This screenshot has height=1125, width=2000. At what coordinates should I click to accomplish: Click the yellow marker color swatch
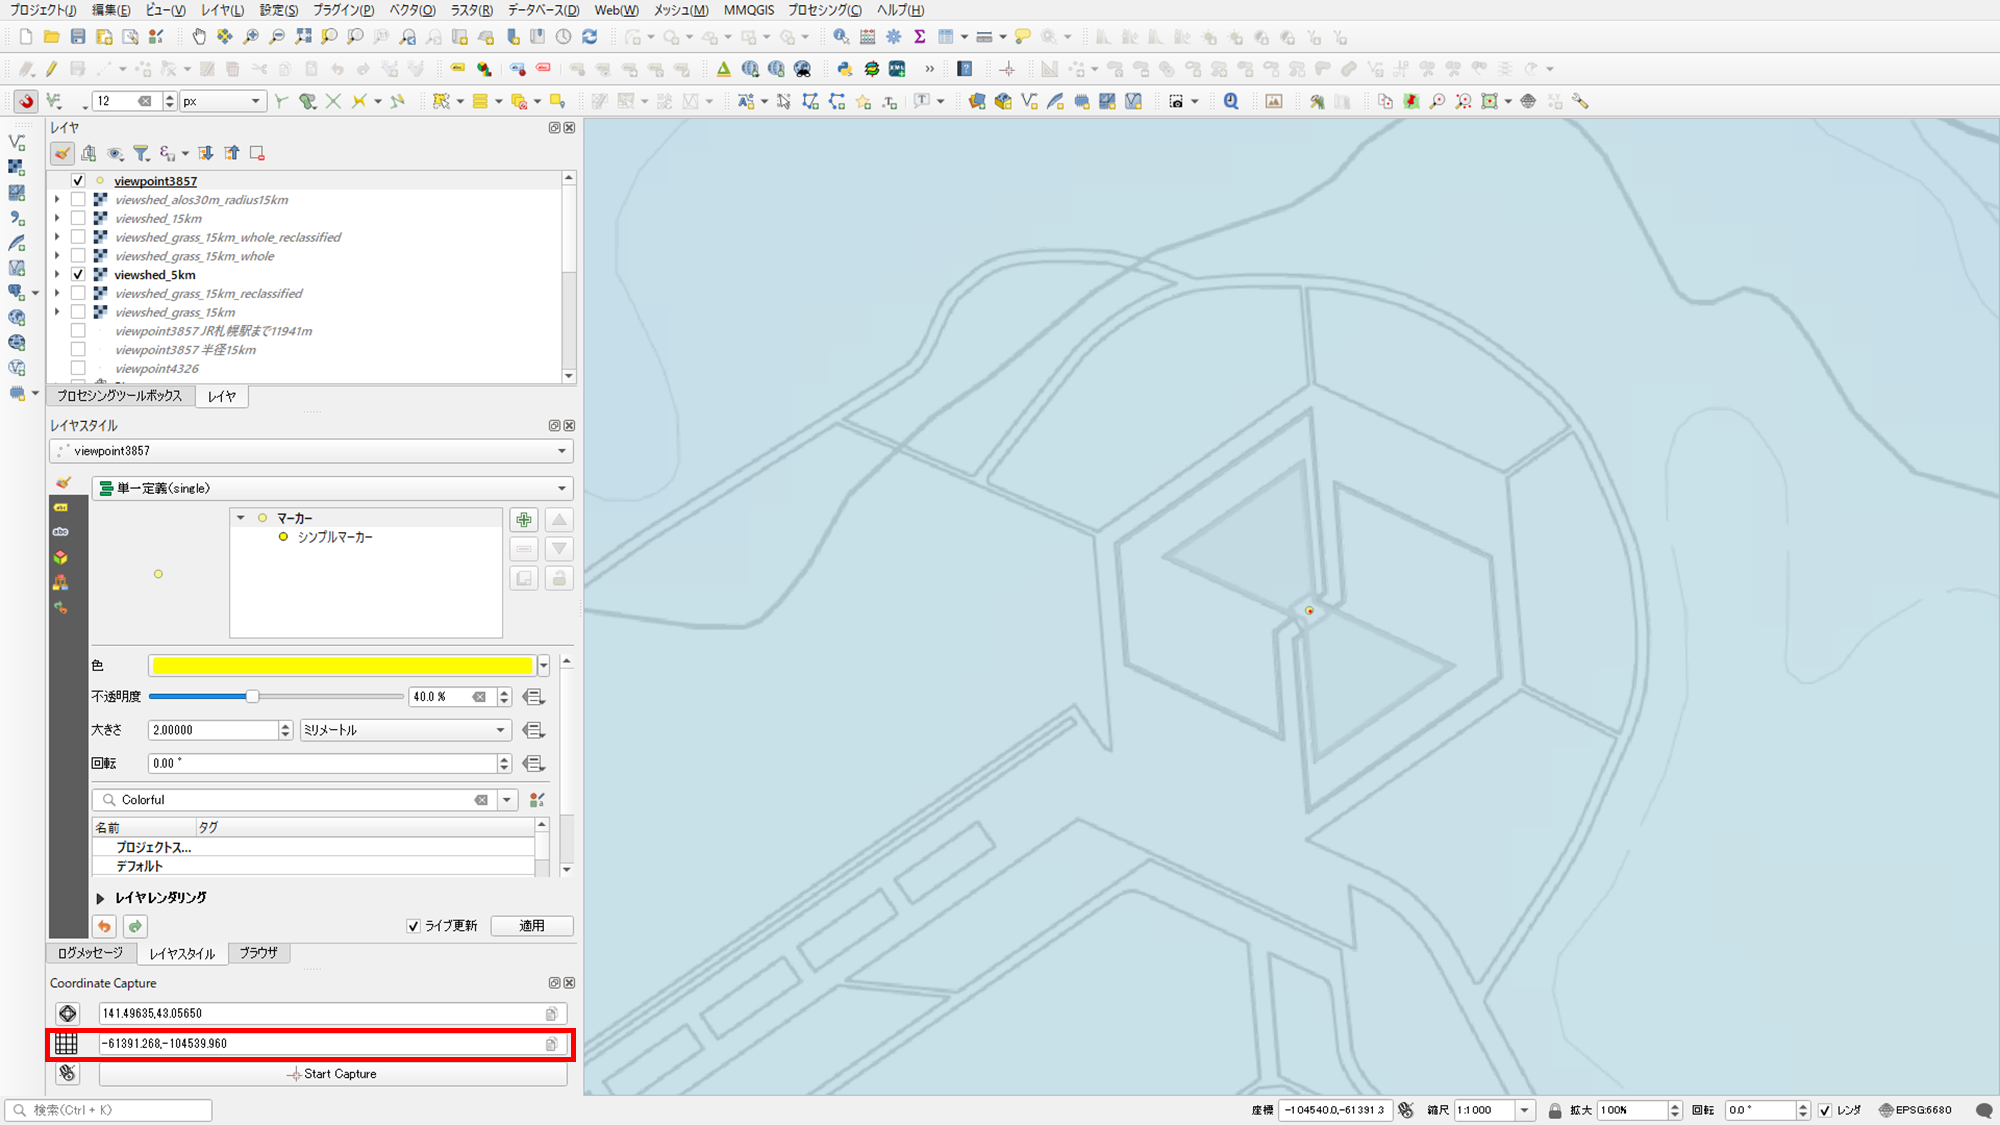pyautogui.click(x=340, y=665)
